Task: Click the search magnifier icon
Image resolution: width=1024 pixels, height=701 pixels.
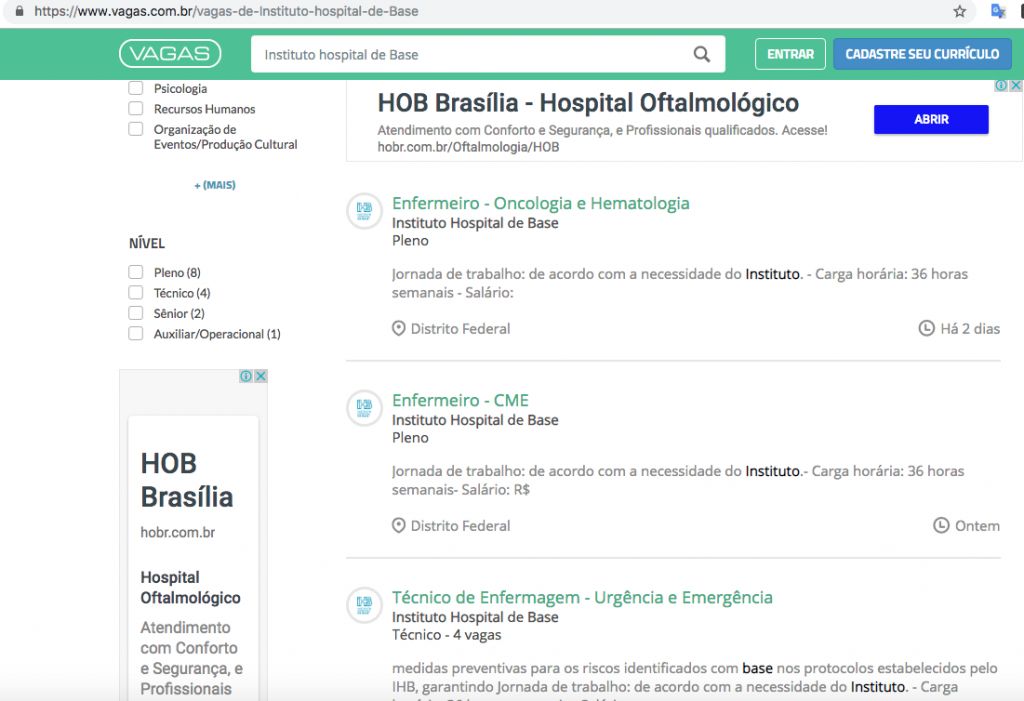Action: pyautogui.click(x=702, y=55)
